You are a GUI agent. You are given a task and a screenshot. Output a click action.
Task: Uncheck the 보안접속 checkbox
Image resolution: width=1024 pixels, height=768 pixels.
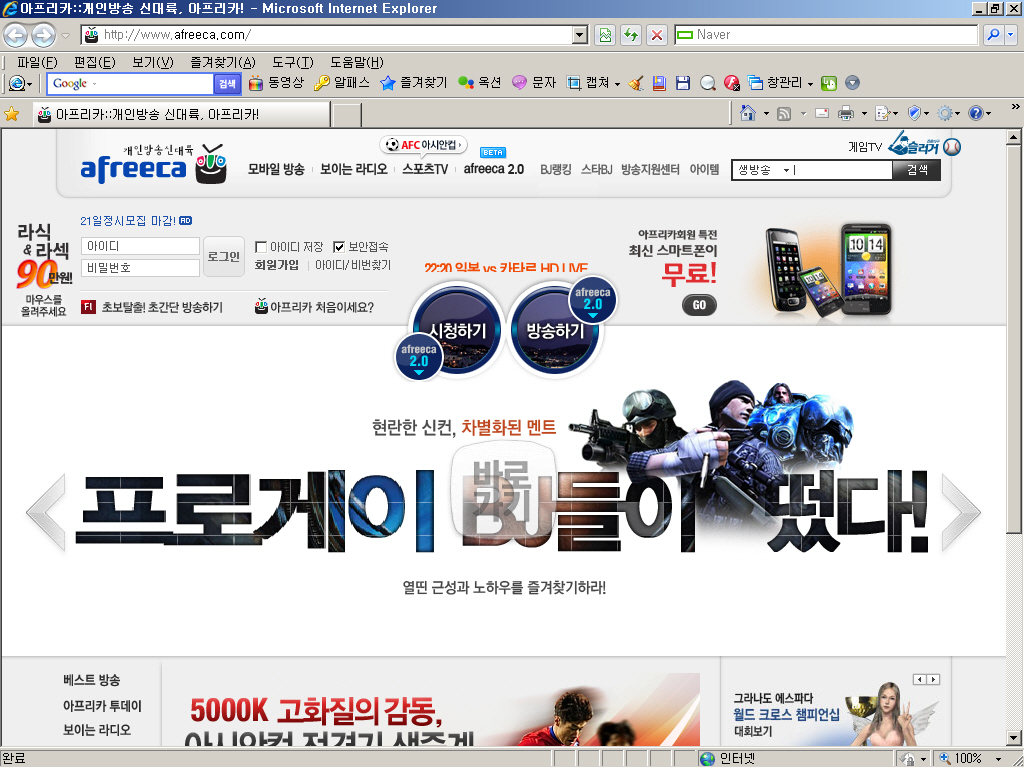tap(338, 247)
